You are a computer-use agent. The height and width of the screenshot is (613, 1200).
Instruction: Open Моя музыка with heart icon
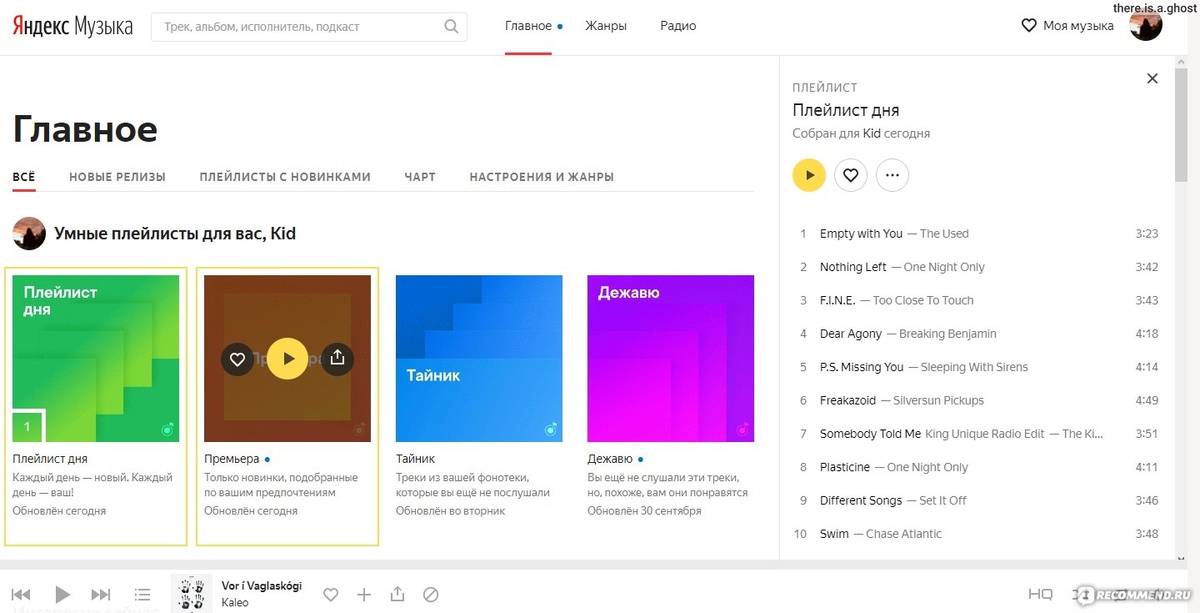[x=1067, y=26]
